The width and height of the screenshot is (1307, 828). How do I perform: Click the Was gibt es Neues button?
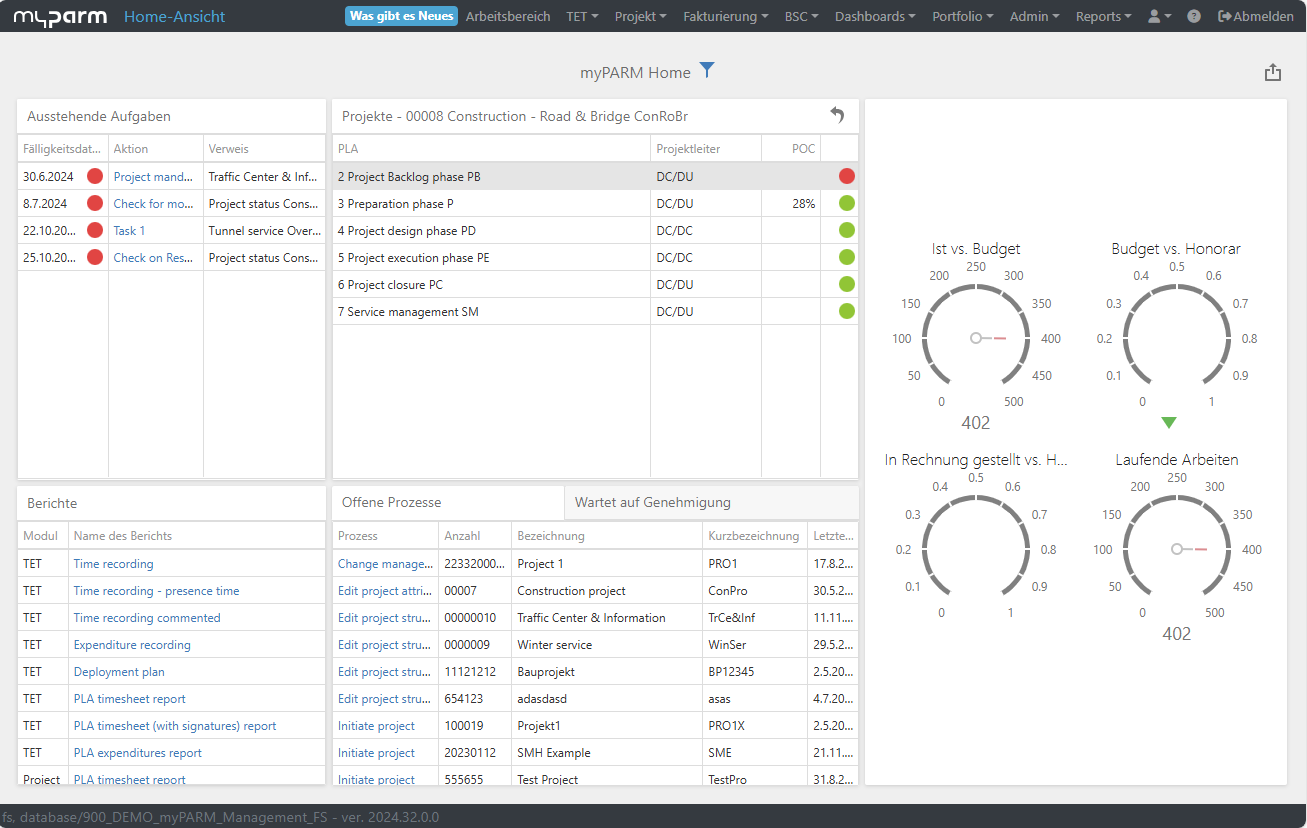(401, 16)
